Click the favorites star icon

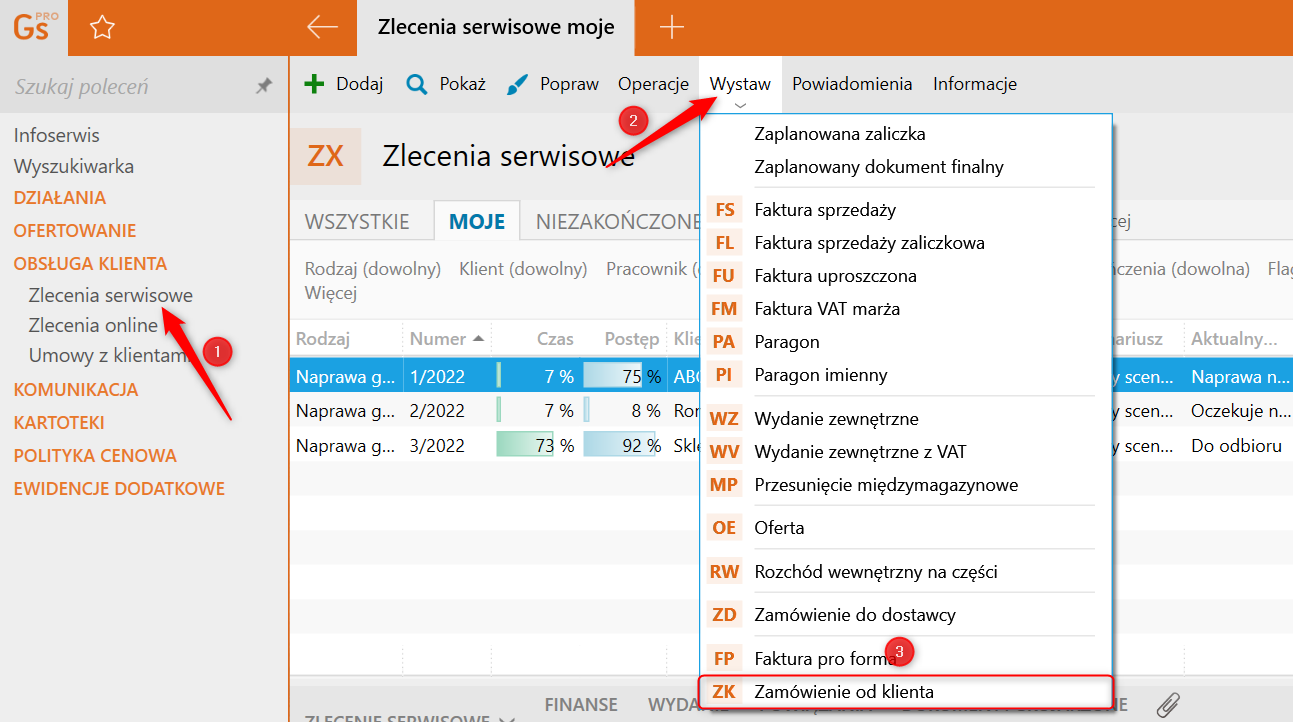tap(102, 28)
